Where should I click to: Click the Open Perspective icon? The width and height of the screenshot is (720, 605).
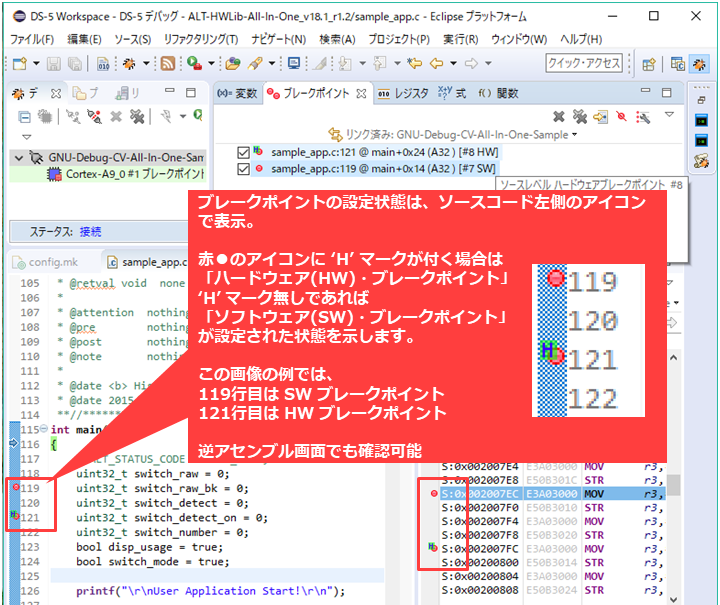point(648,64)
